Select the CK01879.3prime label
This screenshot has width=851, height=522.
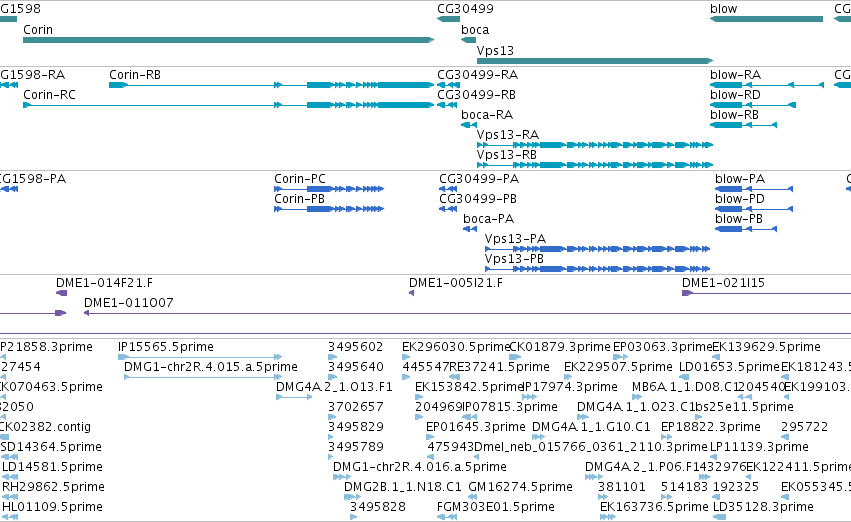pos(560,347)
